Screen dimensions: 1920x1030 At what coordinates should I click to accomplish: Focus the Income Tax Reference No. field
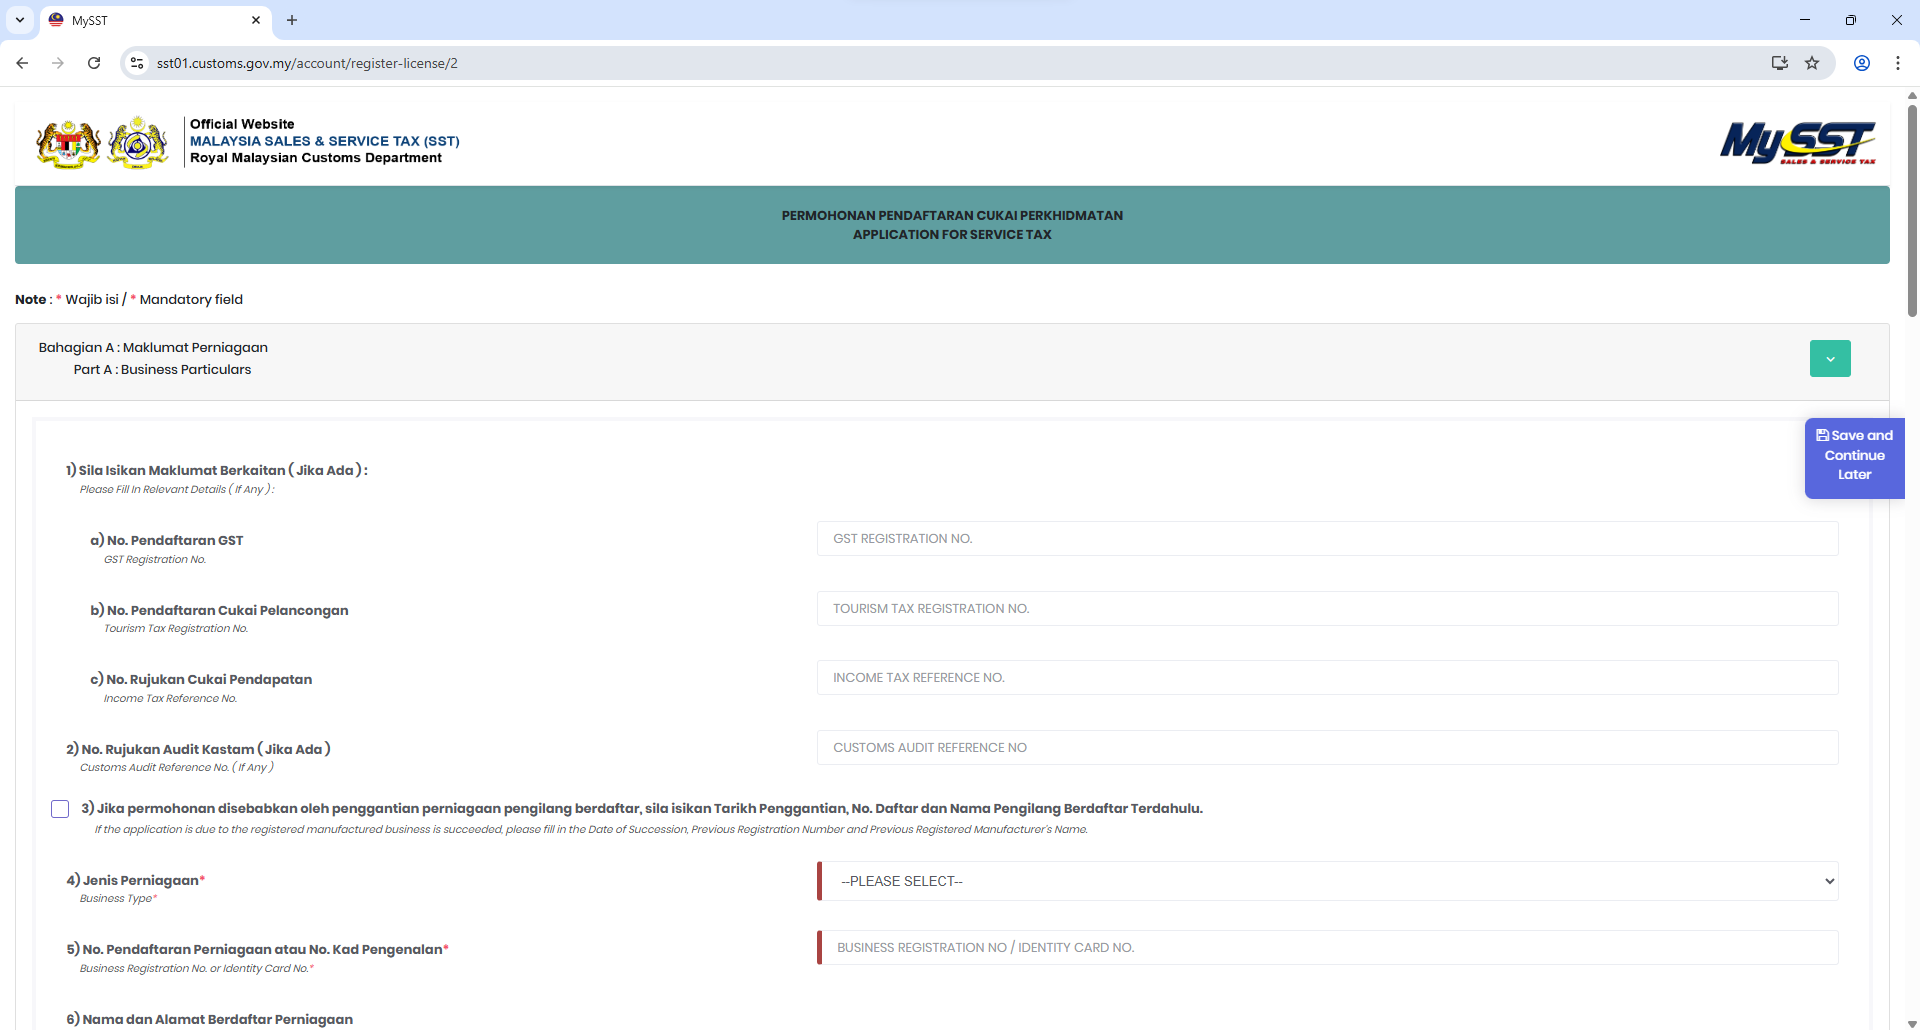tap(1327, 678)
